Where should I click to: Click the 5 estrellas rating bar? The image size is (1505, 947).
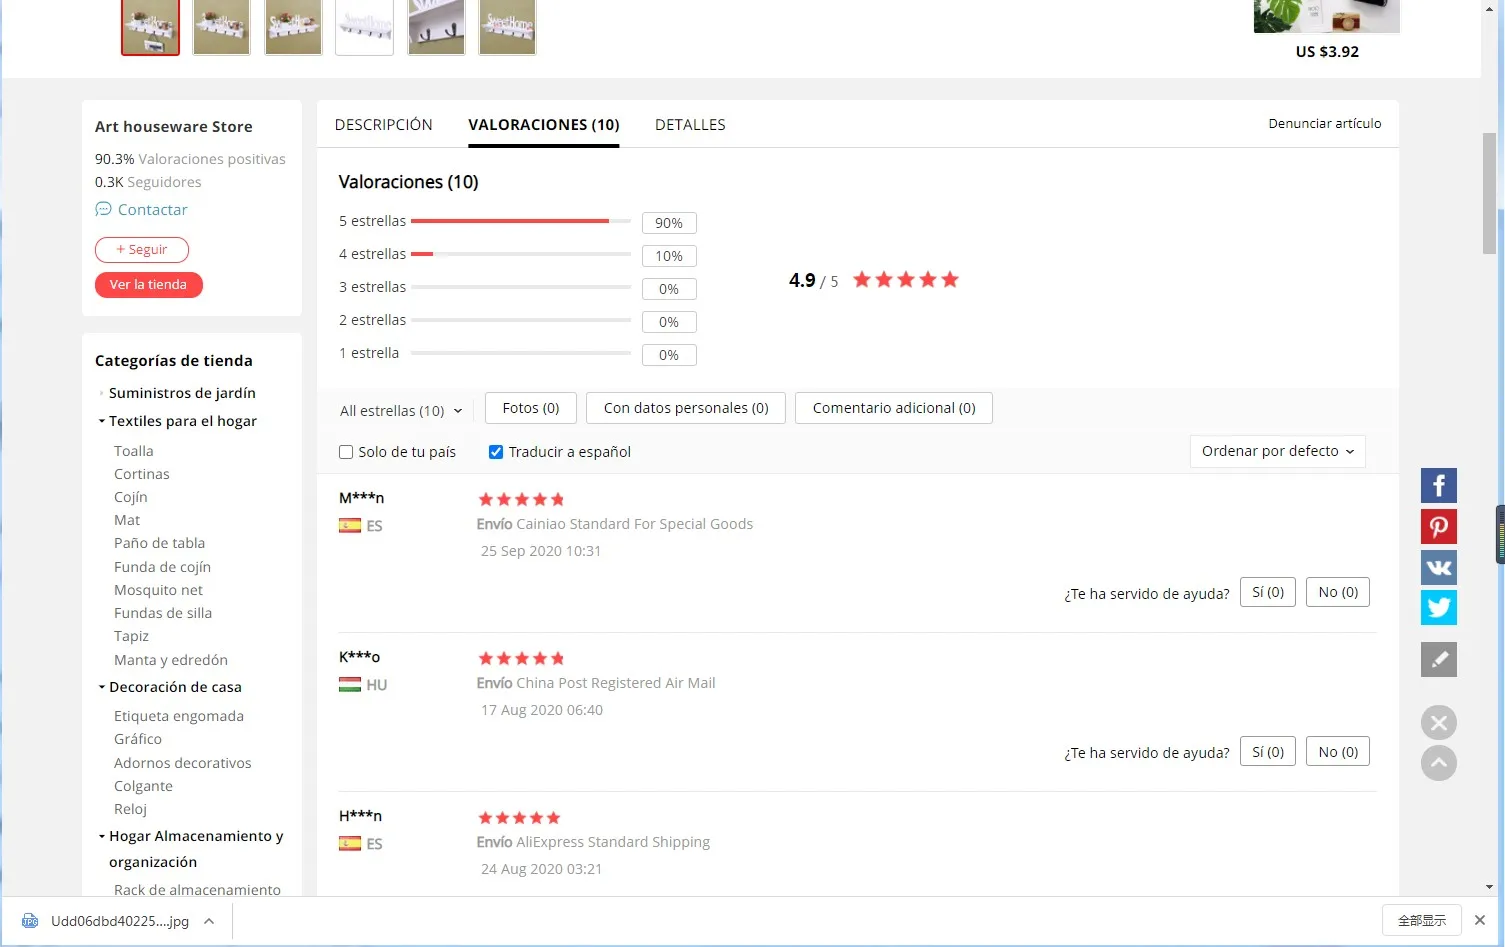click(x=521, y=221)
